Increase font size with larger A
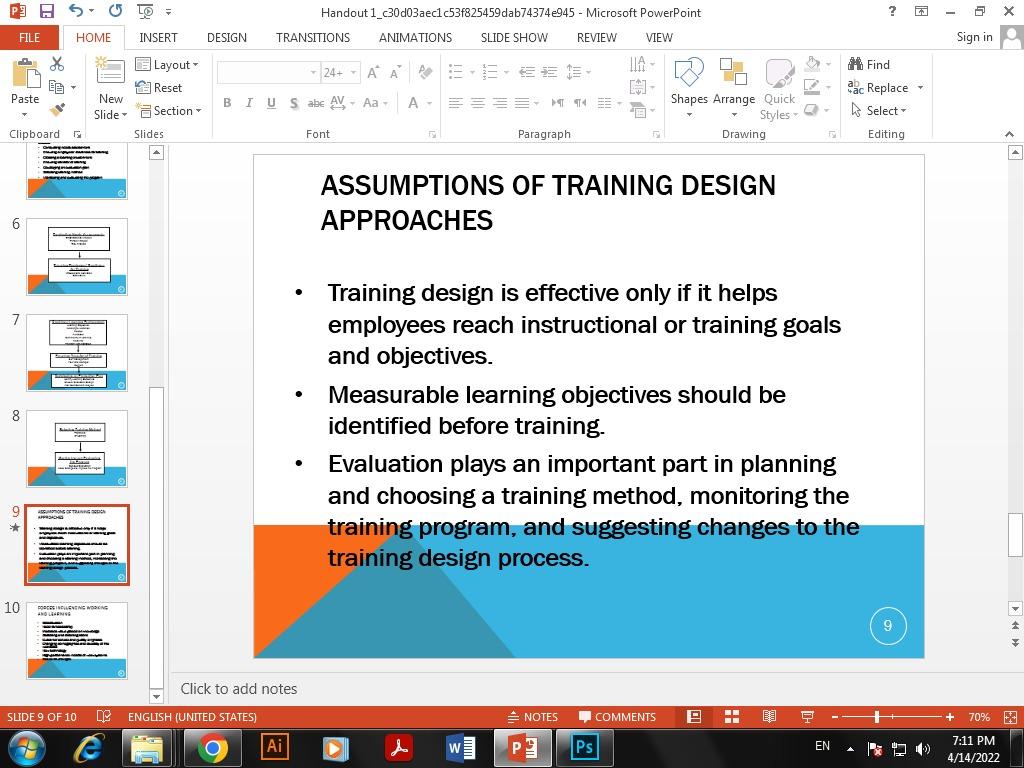1024x768 pixels. coord(373,72)
